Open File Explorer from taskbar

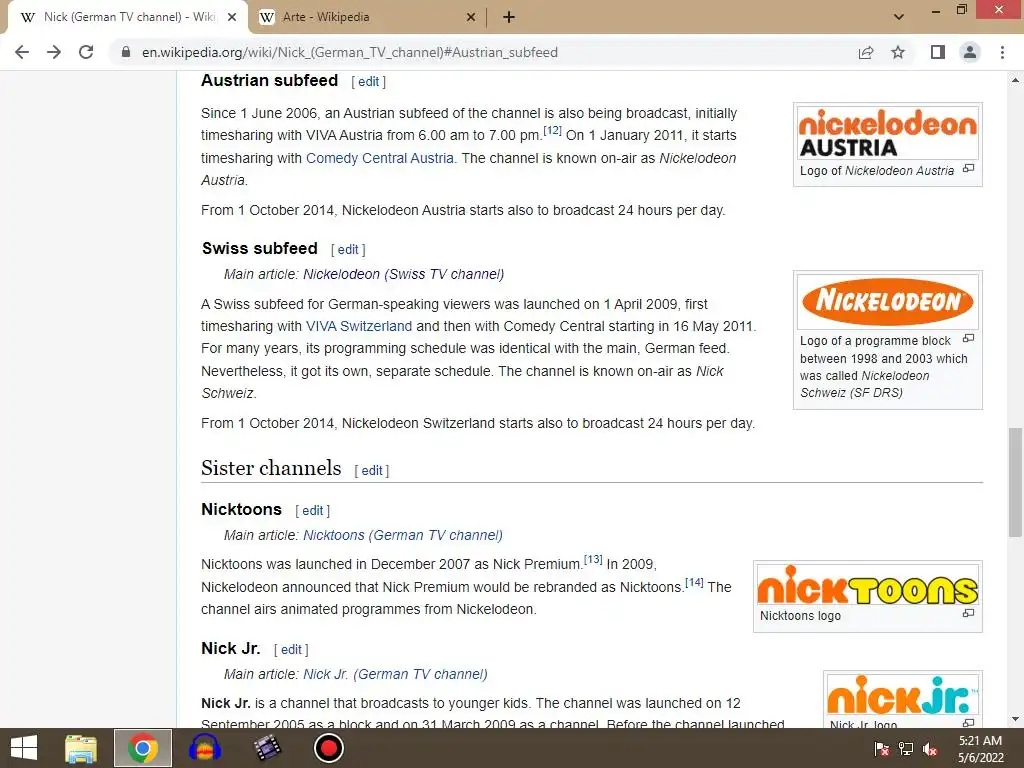(81, 748)
